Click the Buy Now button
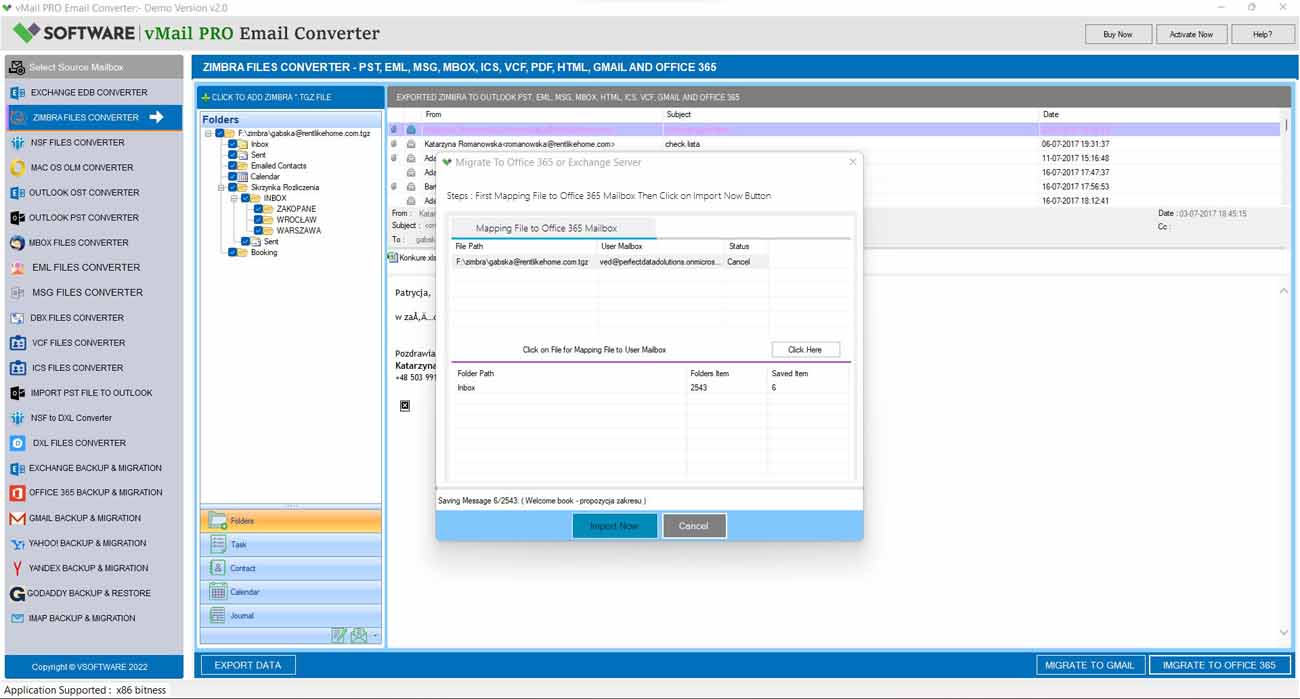Viewport: 1300px width, 699px height. [1117, 34]
